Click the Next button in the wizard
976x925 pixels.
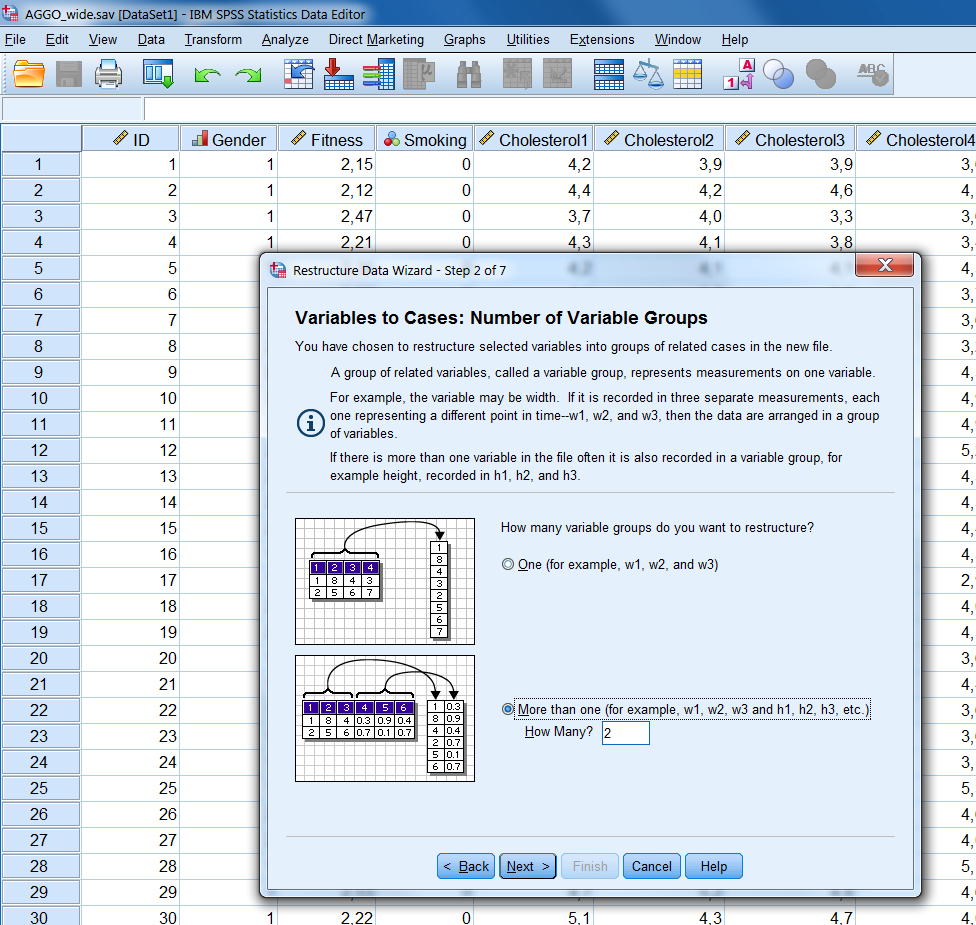527,866
